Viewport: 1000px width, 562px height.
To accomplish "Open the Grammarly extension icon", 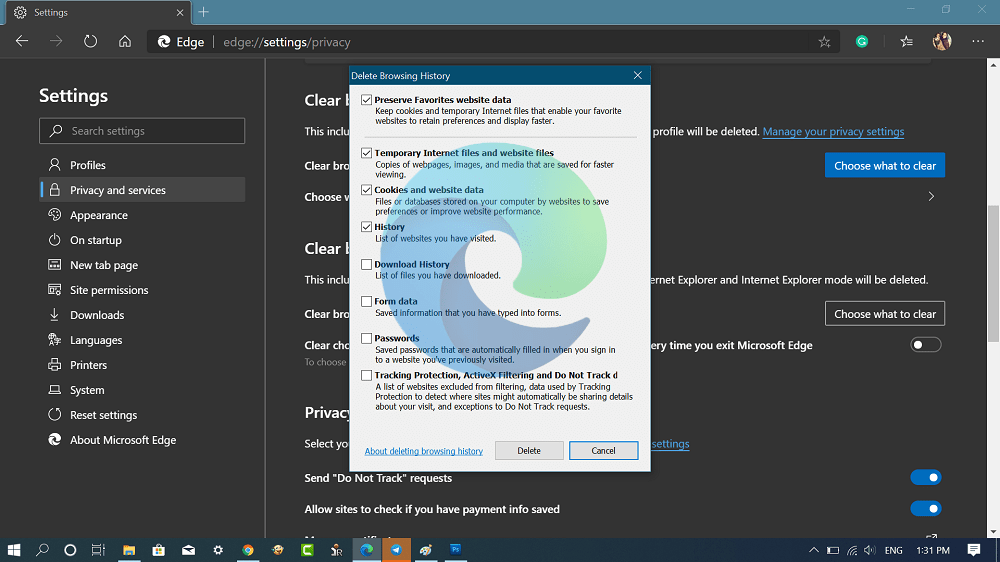I will [862, 41].
